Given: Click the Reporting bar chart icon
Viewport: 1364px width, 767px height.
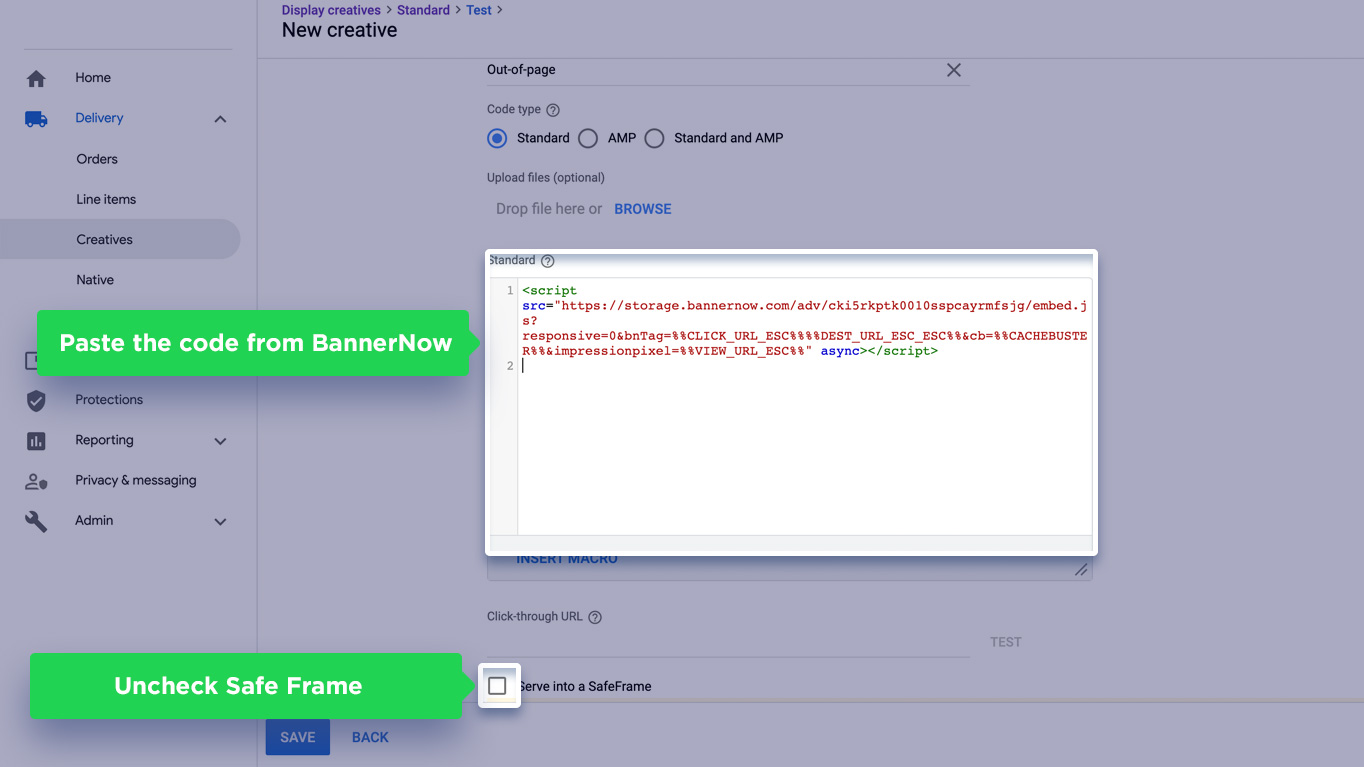Looking at the screenshot, I should point(36,441).
